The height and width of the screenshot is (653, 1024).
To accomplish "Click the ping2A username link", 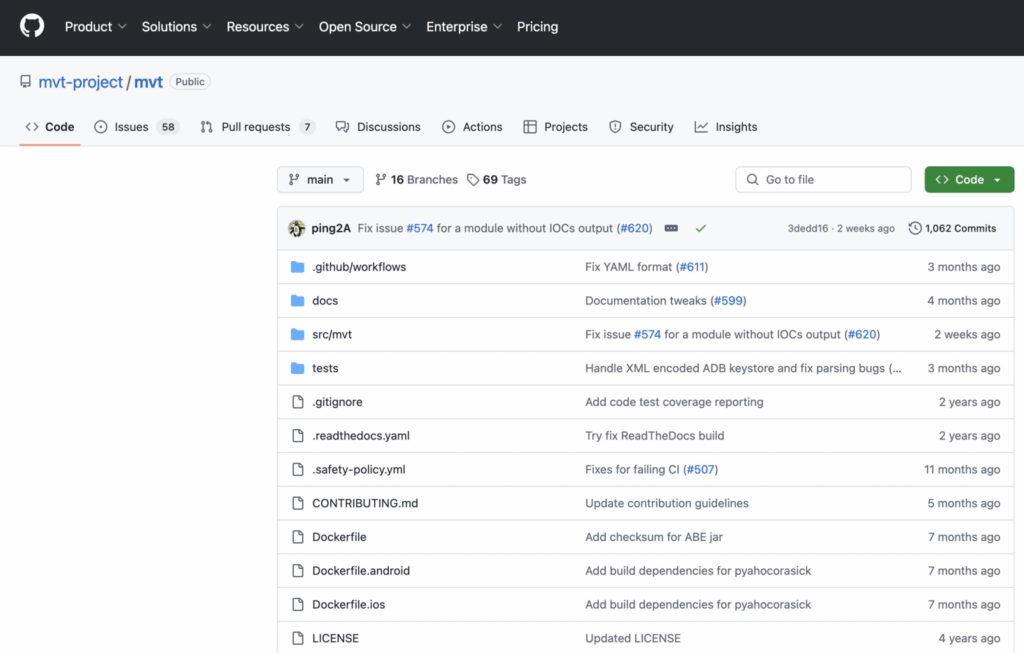I will pyautogui.click(x=330, y=228).
